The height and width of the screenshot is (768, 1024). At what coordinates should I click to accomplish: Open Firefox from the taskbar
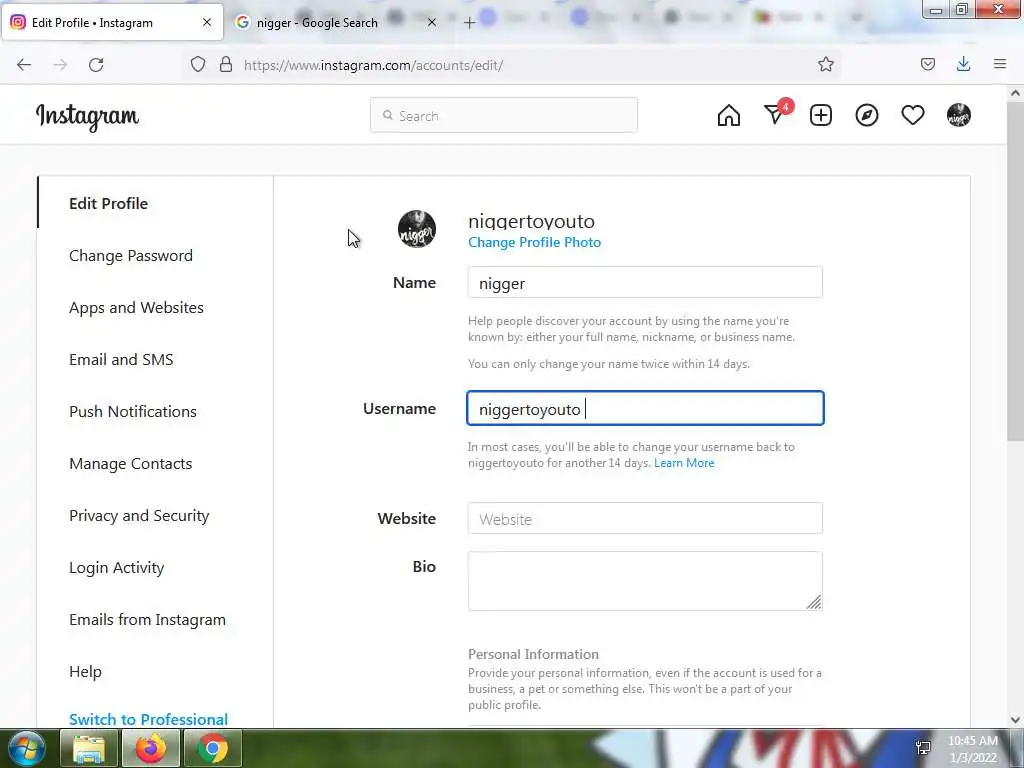[x=151, y=748]
